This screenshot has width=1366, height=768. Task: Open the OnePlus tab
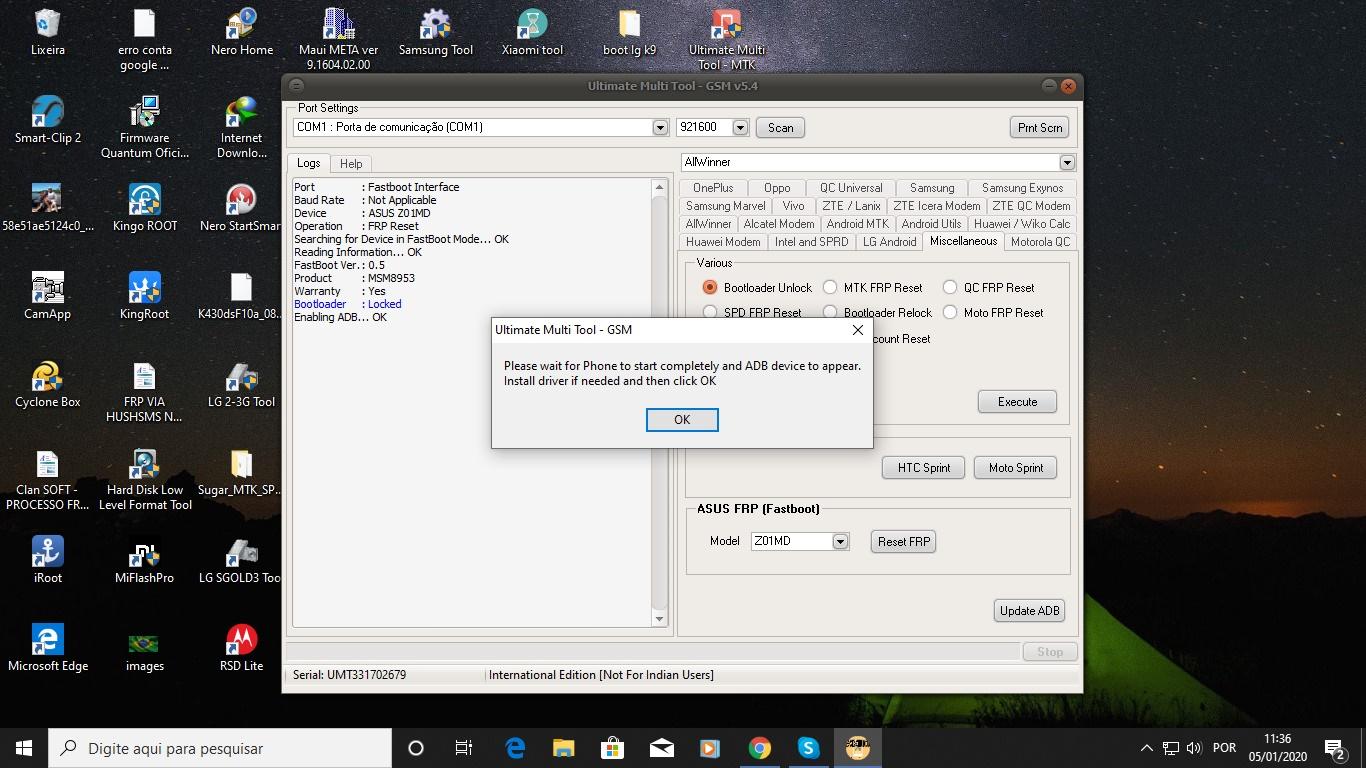pos(713,188)
